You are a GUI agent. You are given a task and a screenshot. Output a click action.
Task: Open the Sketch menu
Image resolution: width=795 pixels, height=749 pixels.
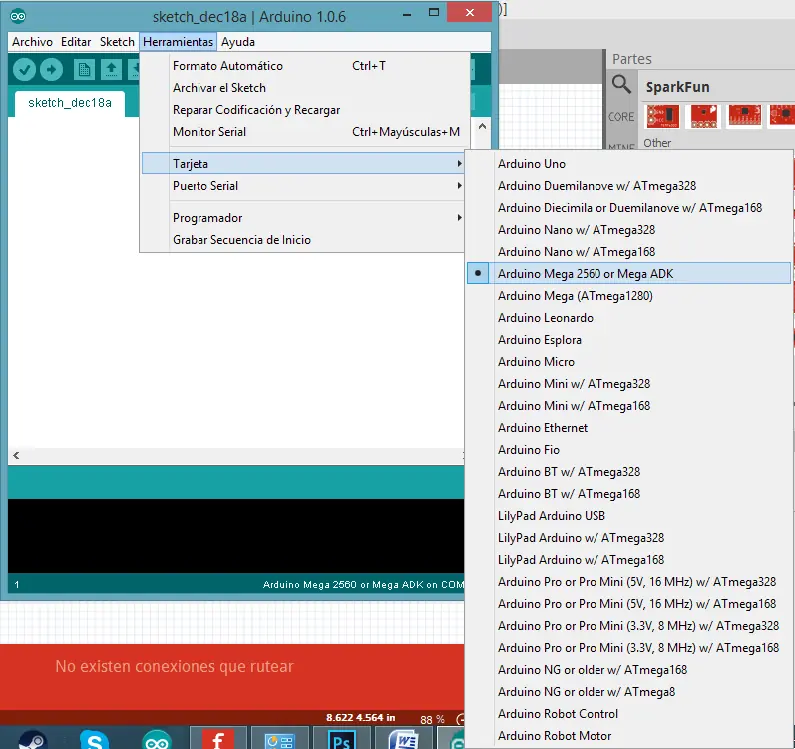coord(117,42)
